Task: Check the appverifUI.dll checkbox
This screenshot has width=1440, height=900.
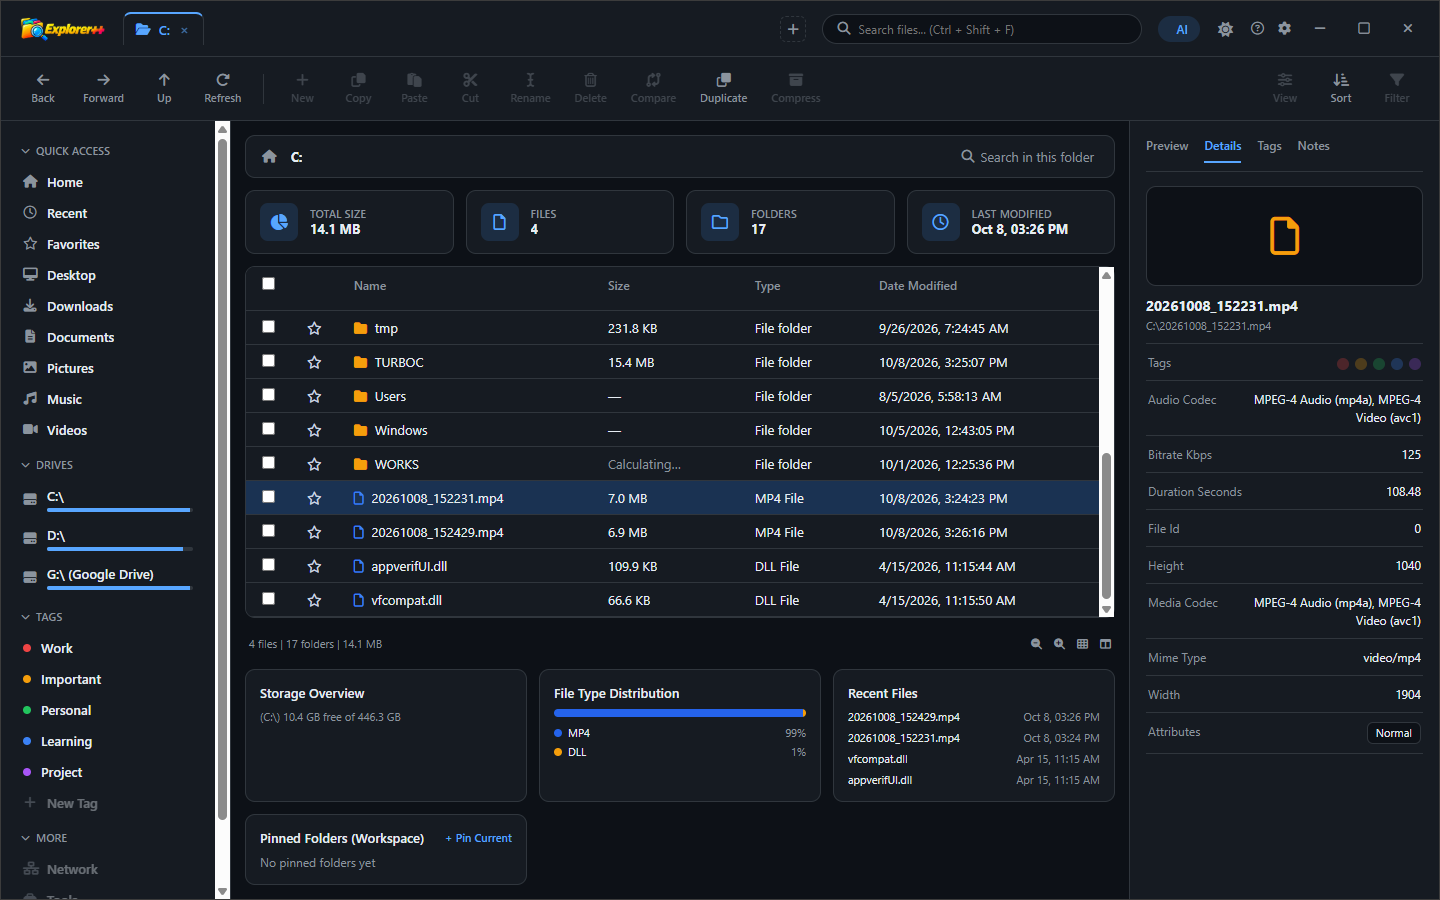Action: pyautogui.click(x=268, y=565)
